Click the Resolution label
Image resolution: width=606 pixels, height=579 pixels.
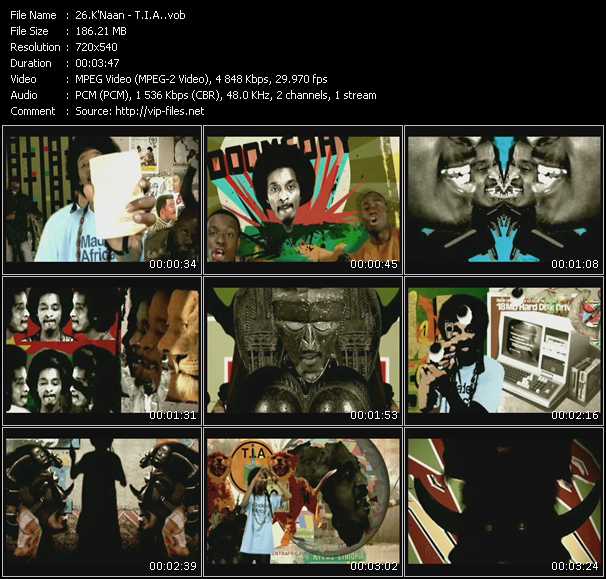click(35, 47)
